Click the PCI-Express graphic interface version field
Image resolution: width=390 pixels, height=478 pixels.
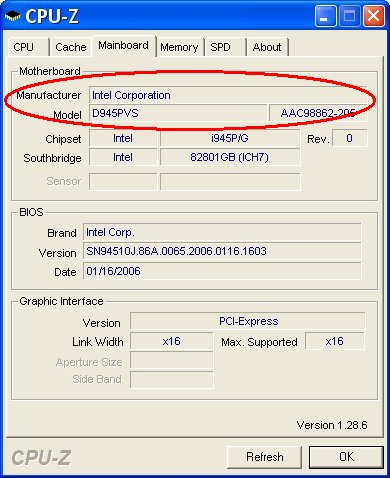point(248,321)
